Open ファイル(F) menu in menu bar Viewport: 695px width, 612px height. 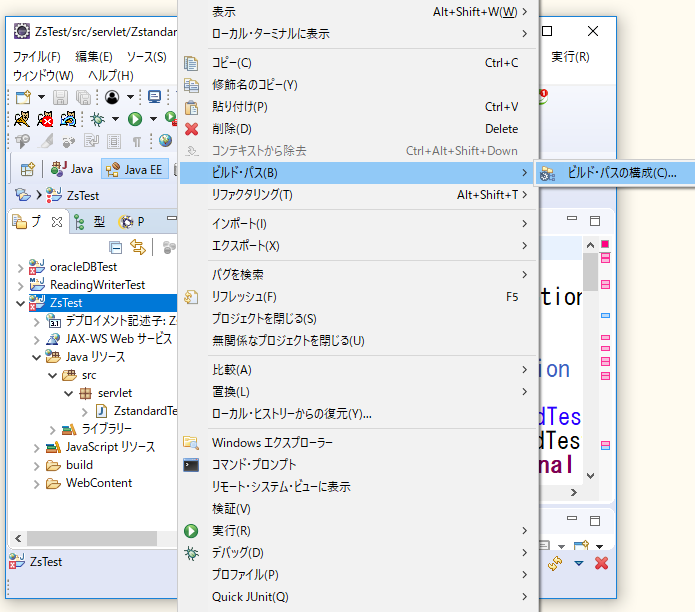tap(36, 57)
